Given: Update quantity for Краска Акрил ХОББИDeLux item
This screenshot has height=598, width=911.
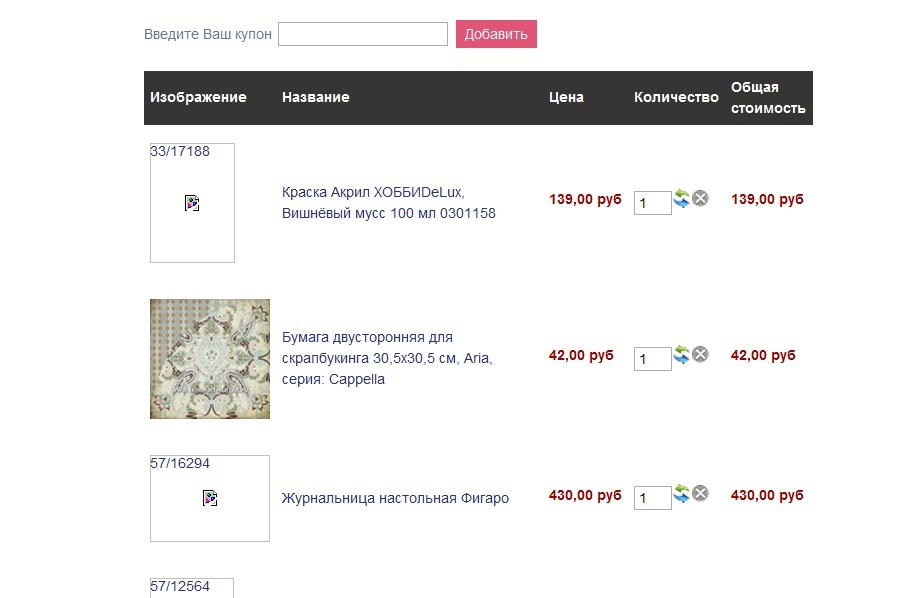Looking at the screenshot, I should [x=682, y=199].
